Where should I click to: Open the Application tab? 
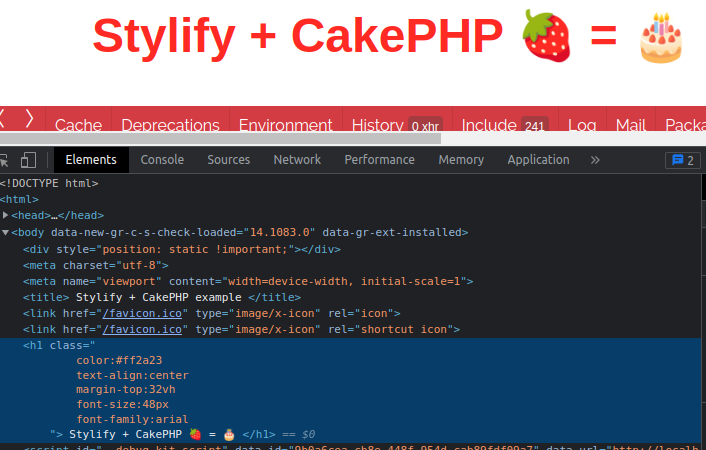(x=539, y=160)
